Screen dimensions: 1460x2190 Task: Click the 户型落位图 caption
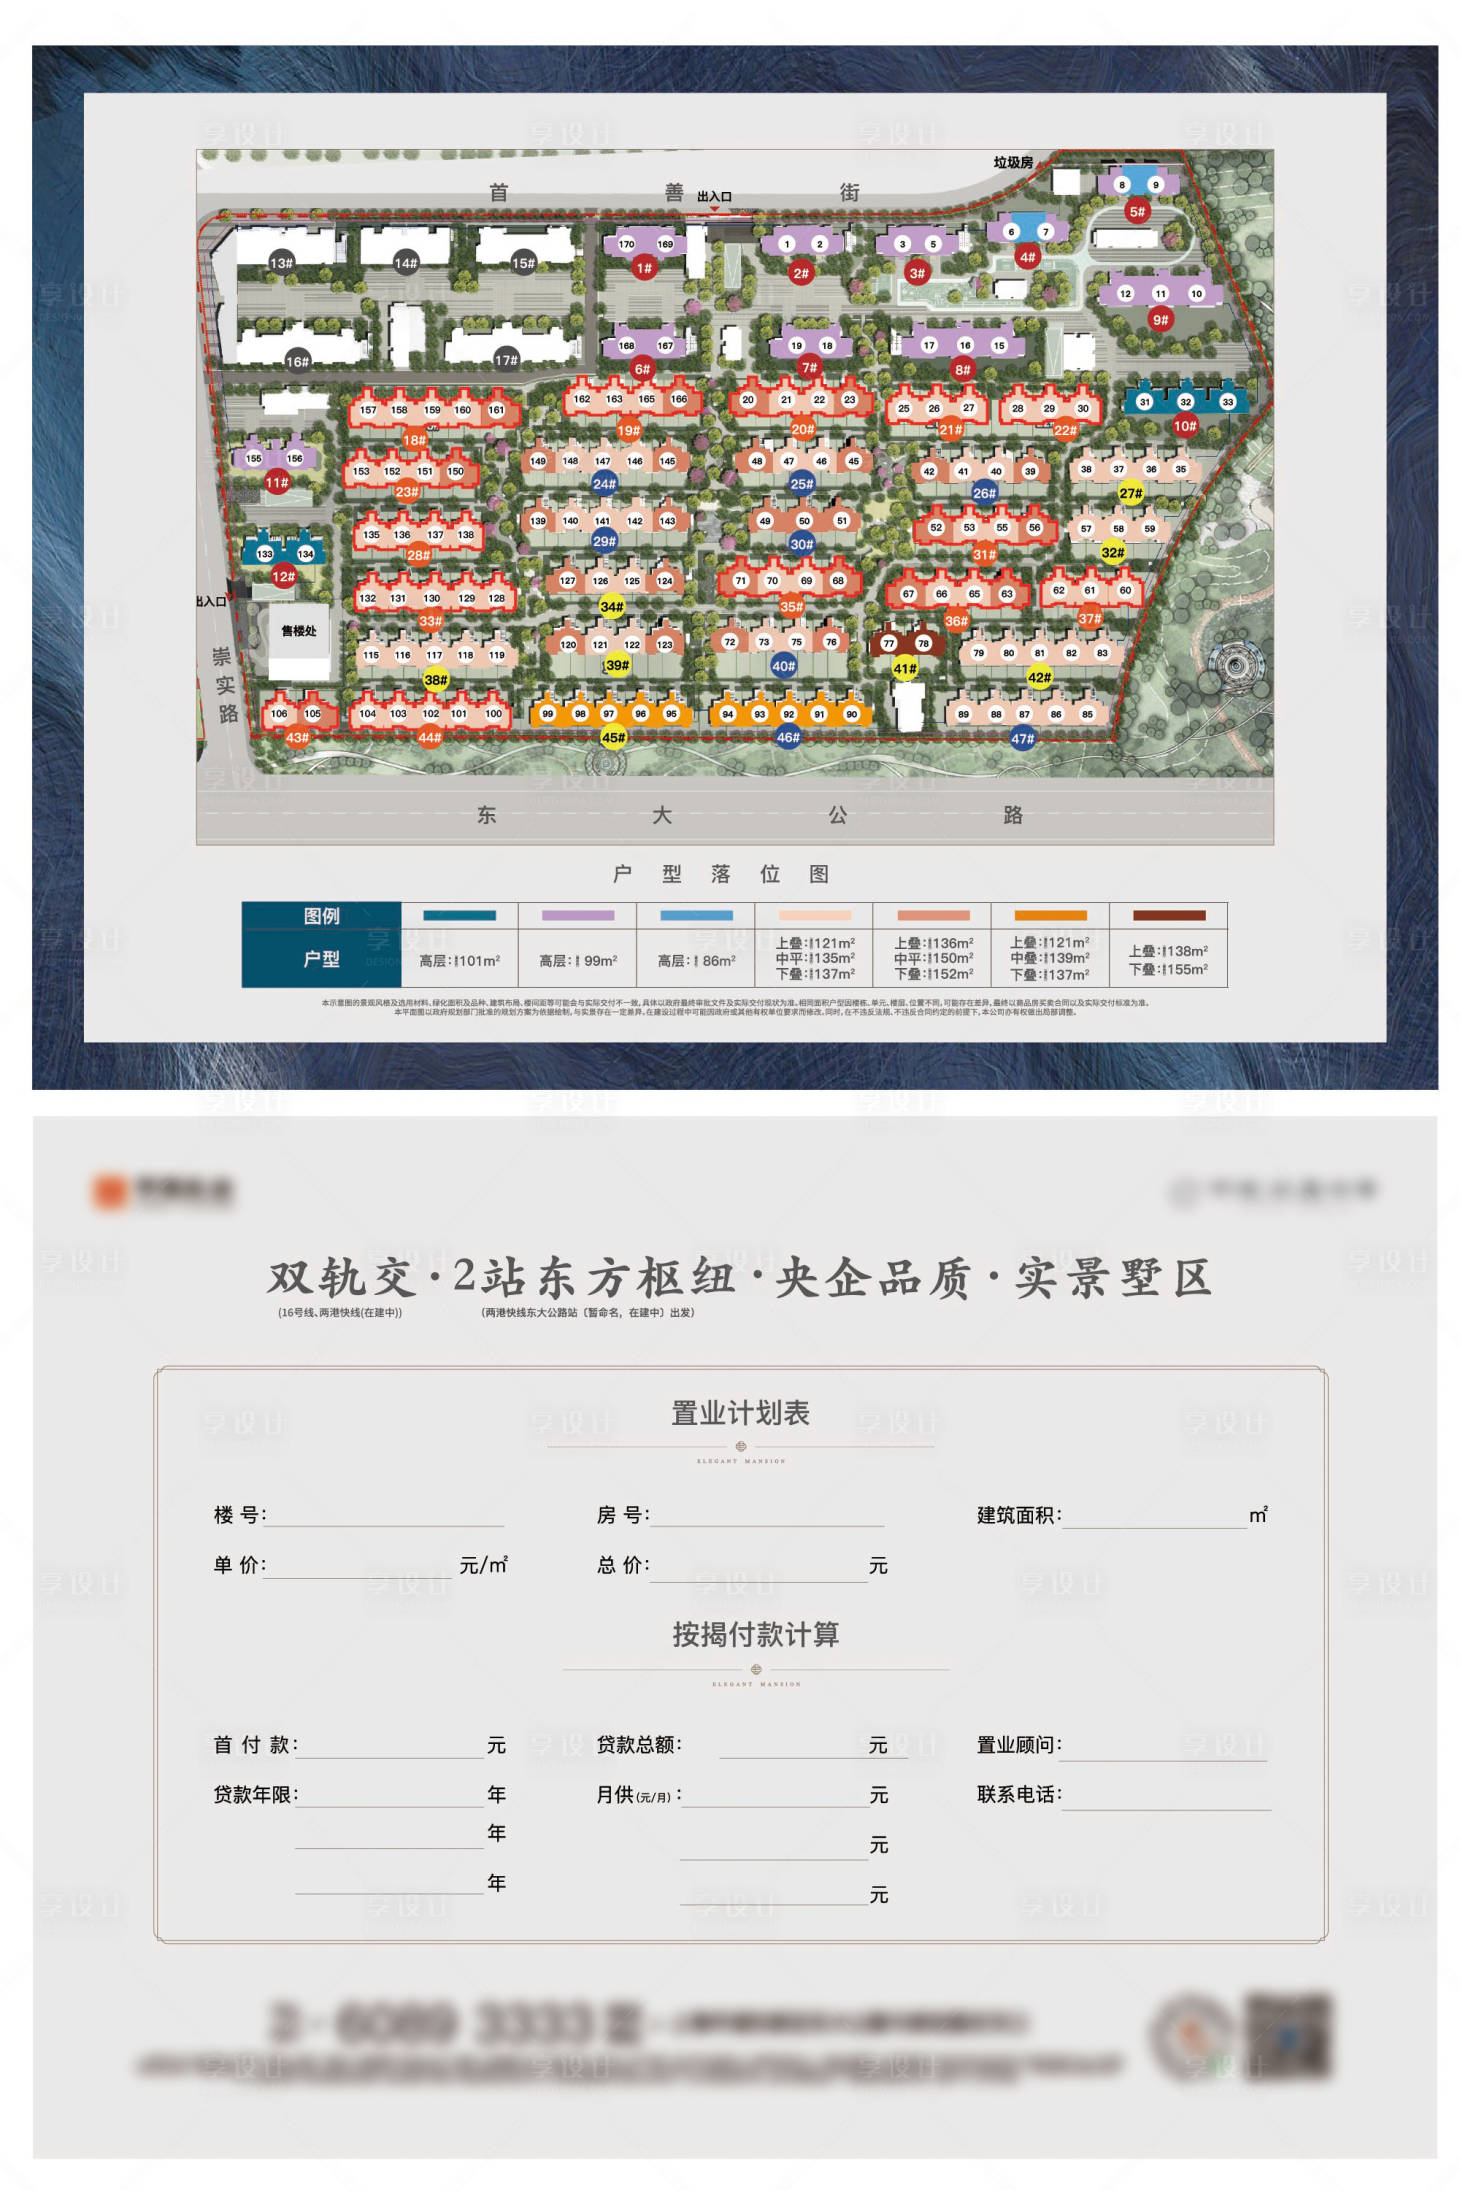coord(721,874)
